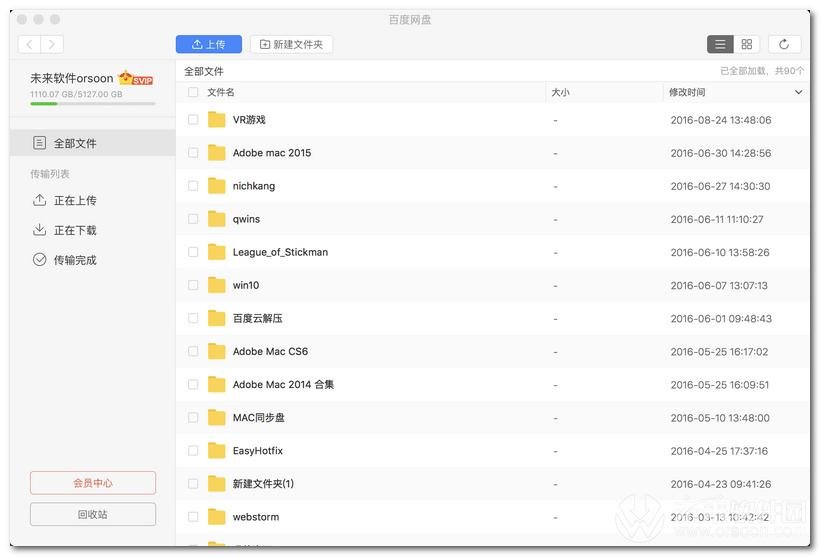Open 传输完成 transfer list
The height and width of the screenshot is (557, 821).
click(65, 260)
